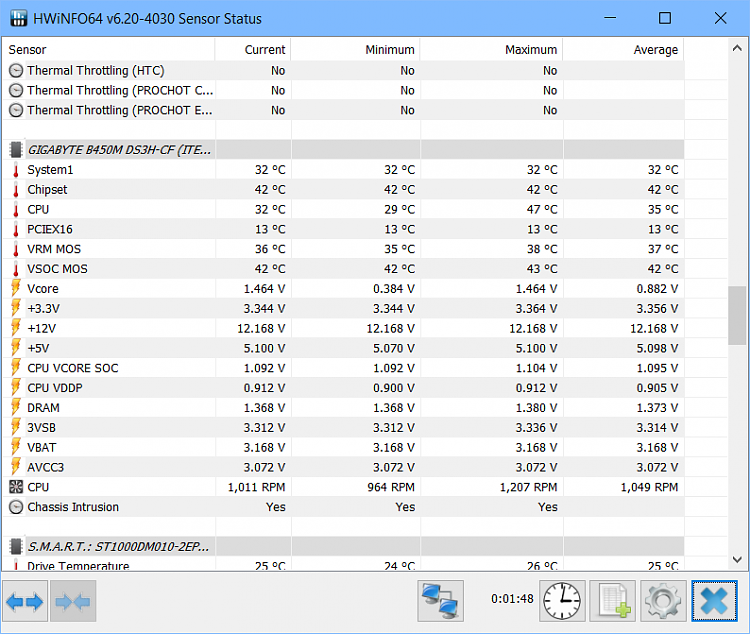
Task: Click the Current column header
Action: pos(253,50)
